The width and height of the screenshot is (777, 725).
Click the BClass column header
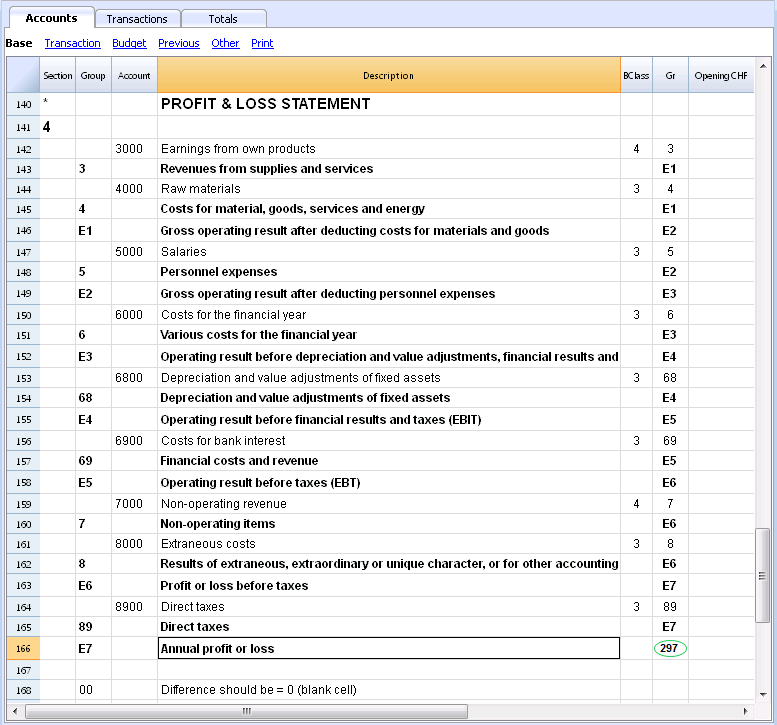[x=636, y=75]
